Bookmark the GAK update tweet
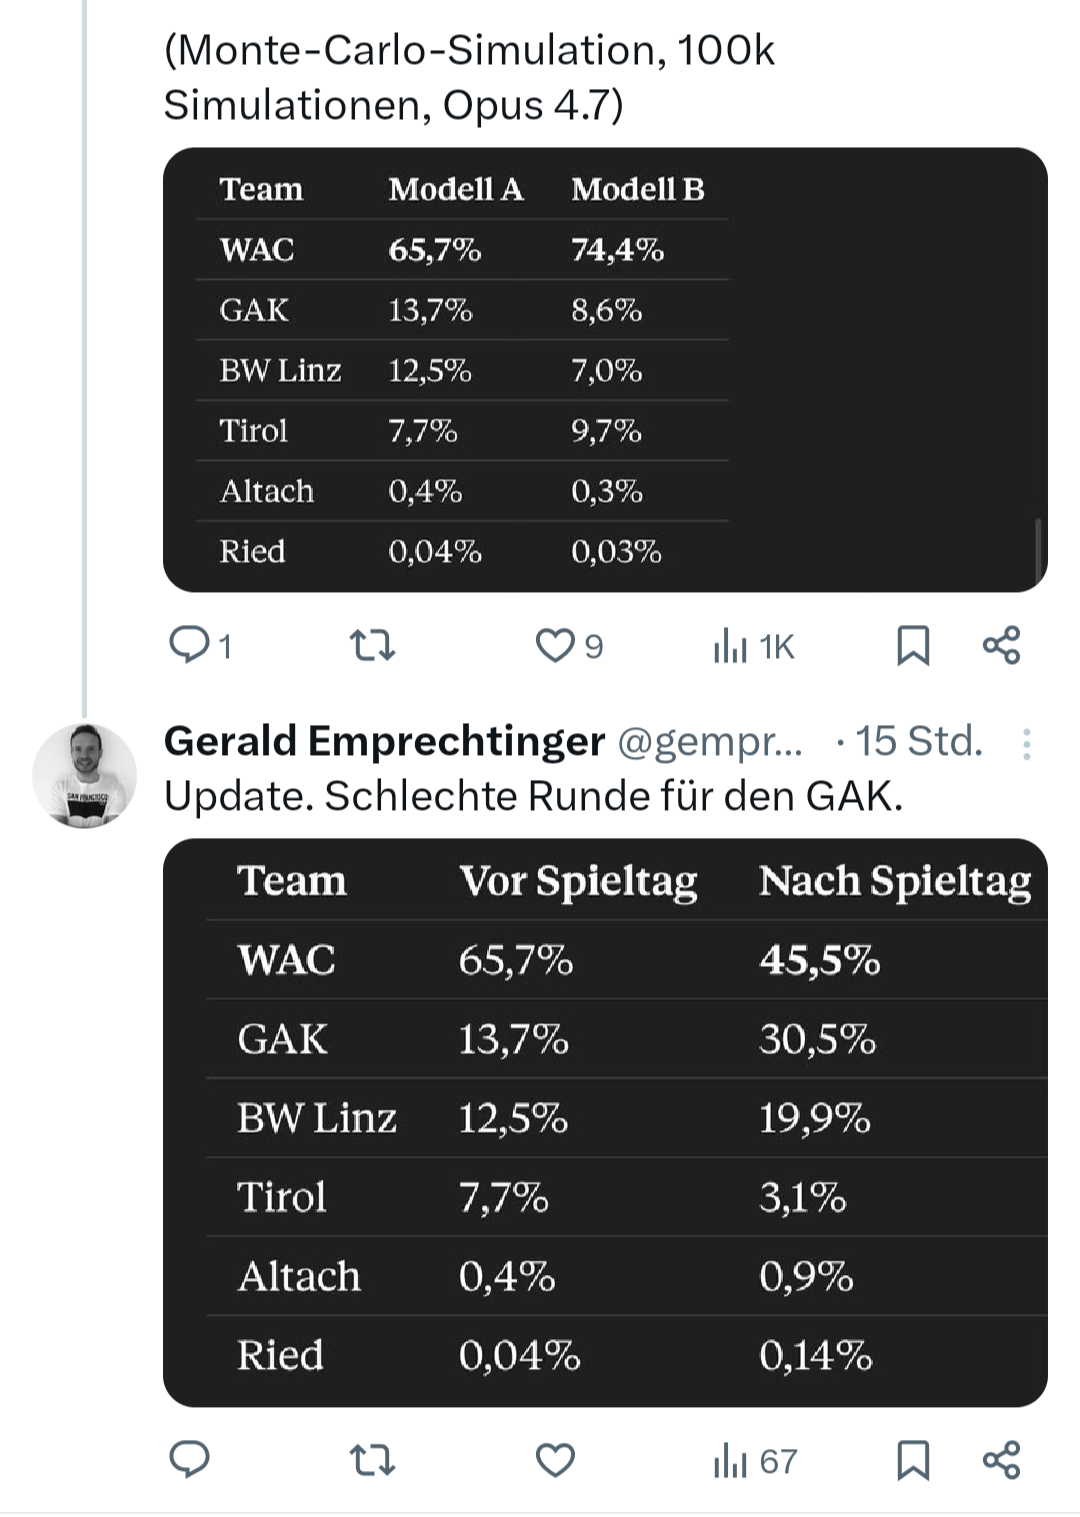Screen dimensions: 1080x1517 pyautogui.click(x=912, y=1460)
